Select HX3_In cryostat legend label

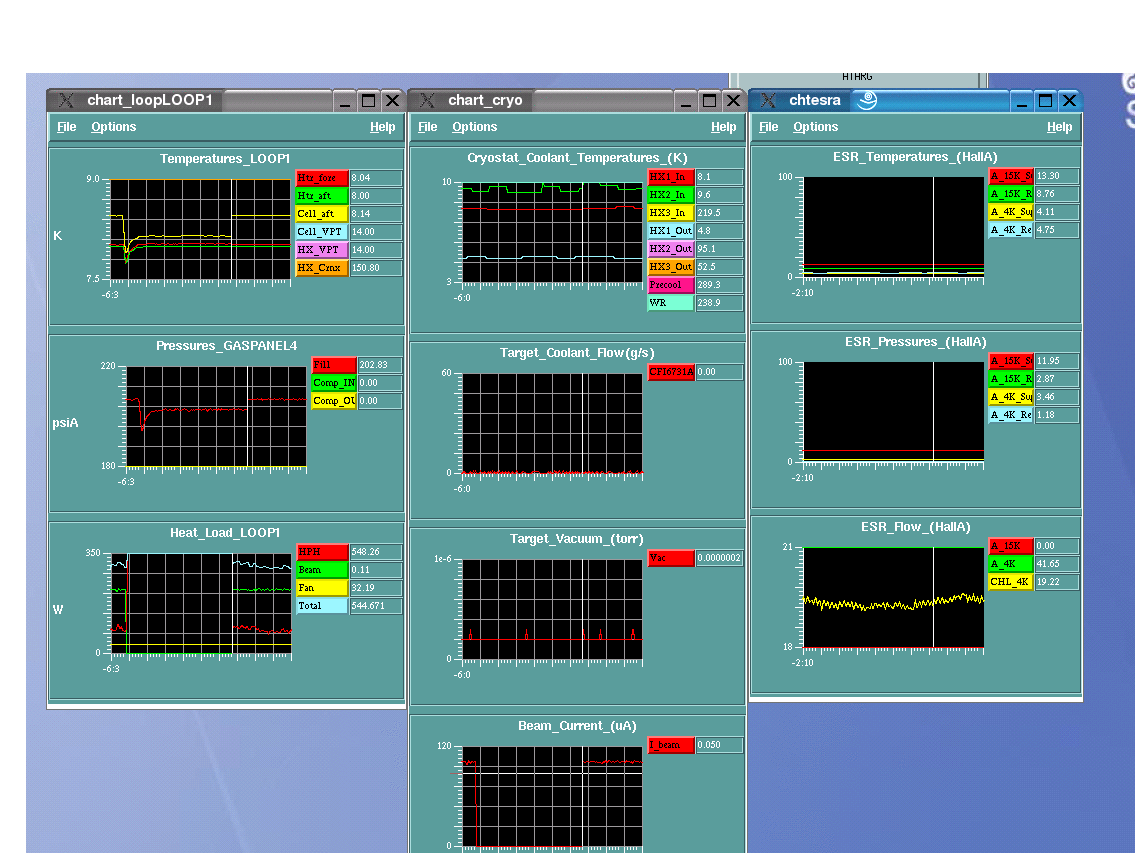(671, 214)
